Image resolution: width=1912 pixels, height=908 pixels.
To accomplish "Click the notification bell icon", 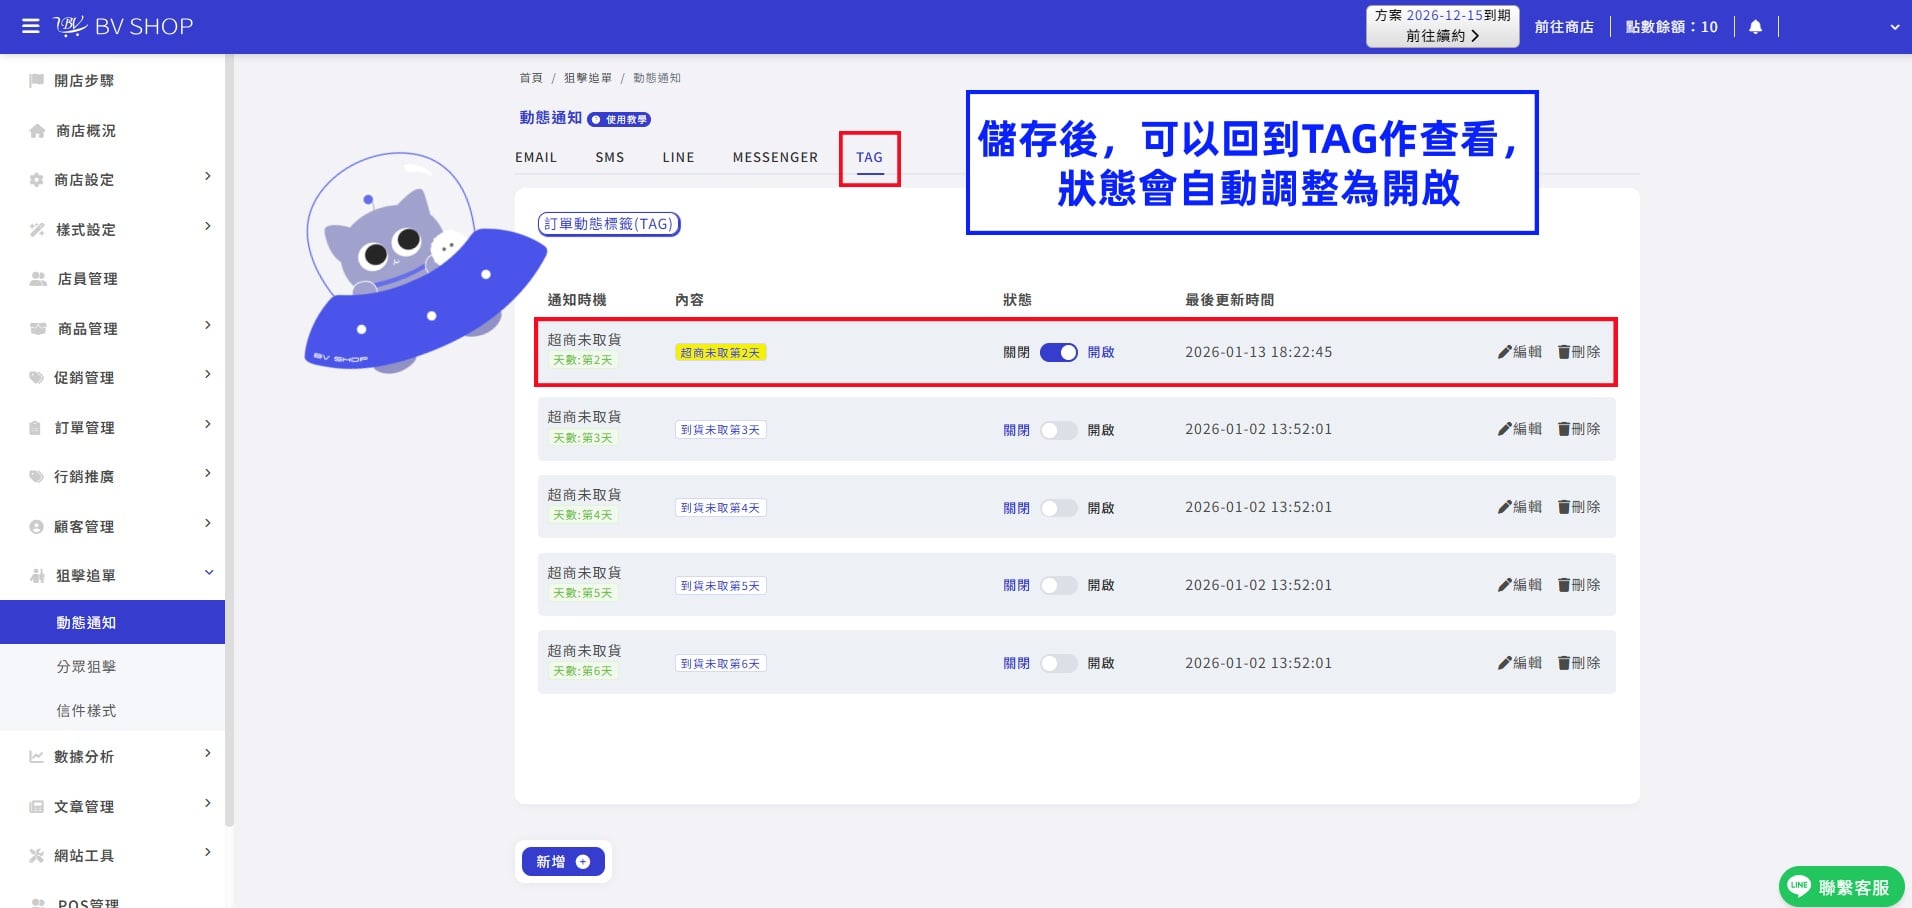I will [1755, 27].
